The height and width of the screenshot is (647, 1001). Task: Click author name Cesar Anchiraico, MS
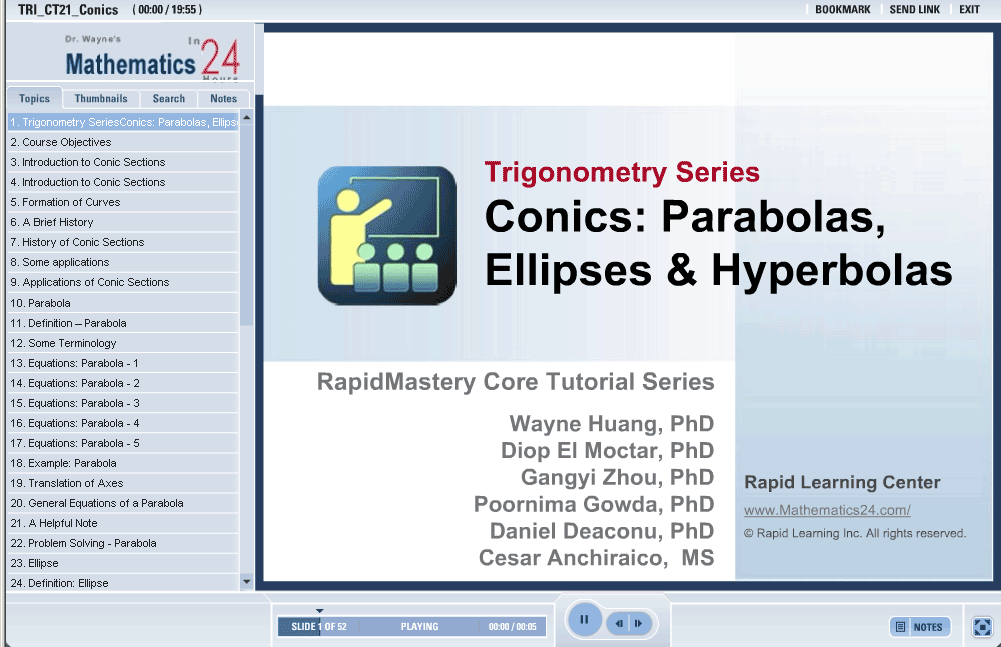point(596,558)
